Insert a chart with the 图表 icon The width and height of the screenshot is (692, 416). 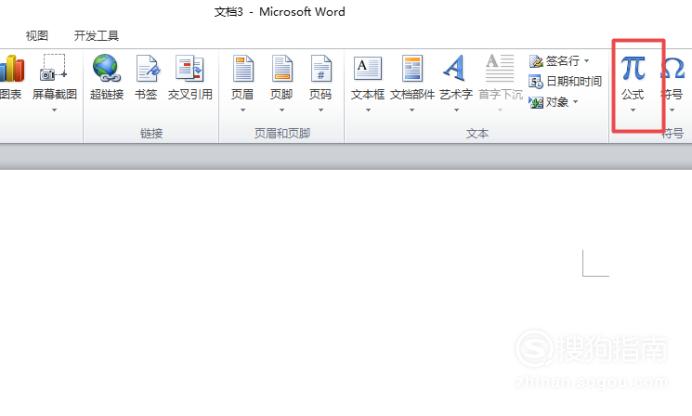pos(11,69)
